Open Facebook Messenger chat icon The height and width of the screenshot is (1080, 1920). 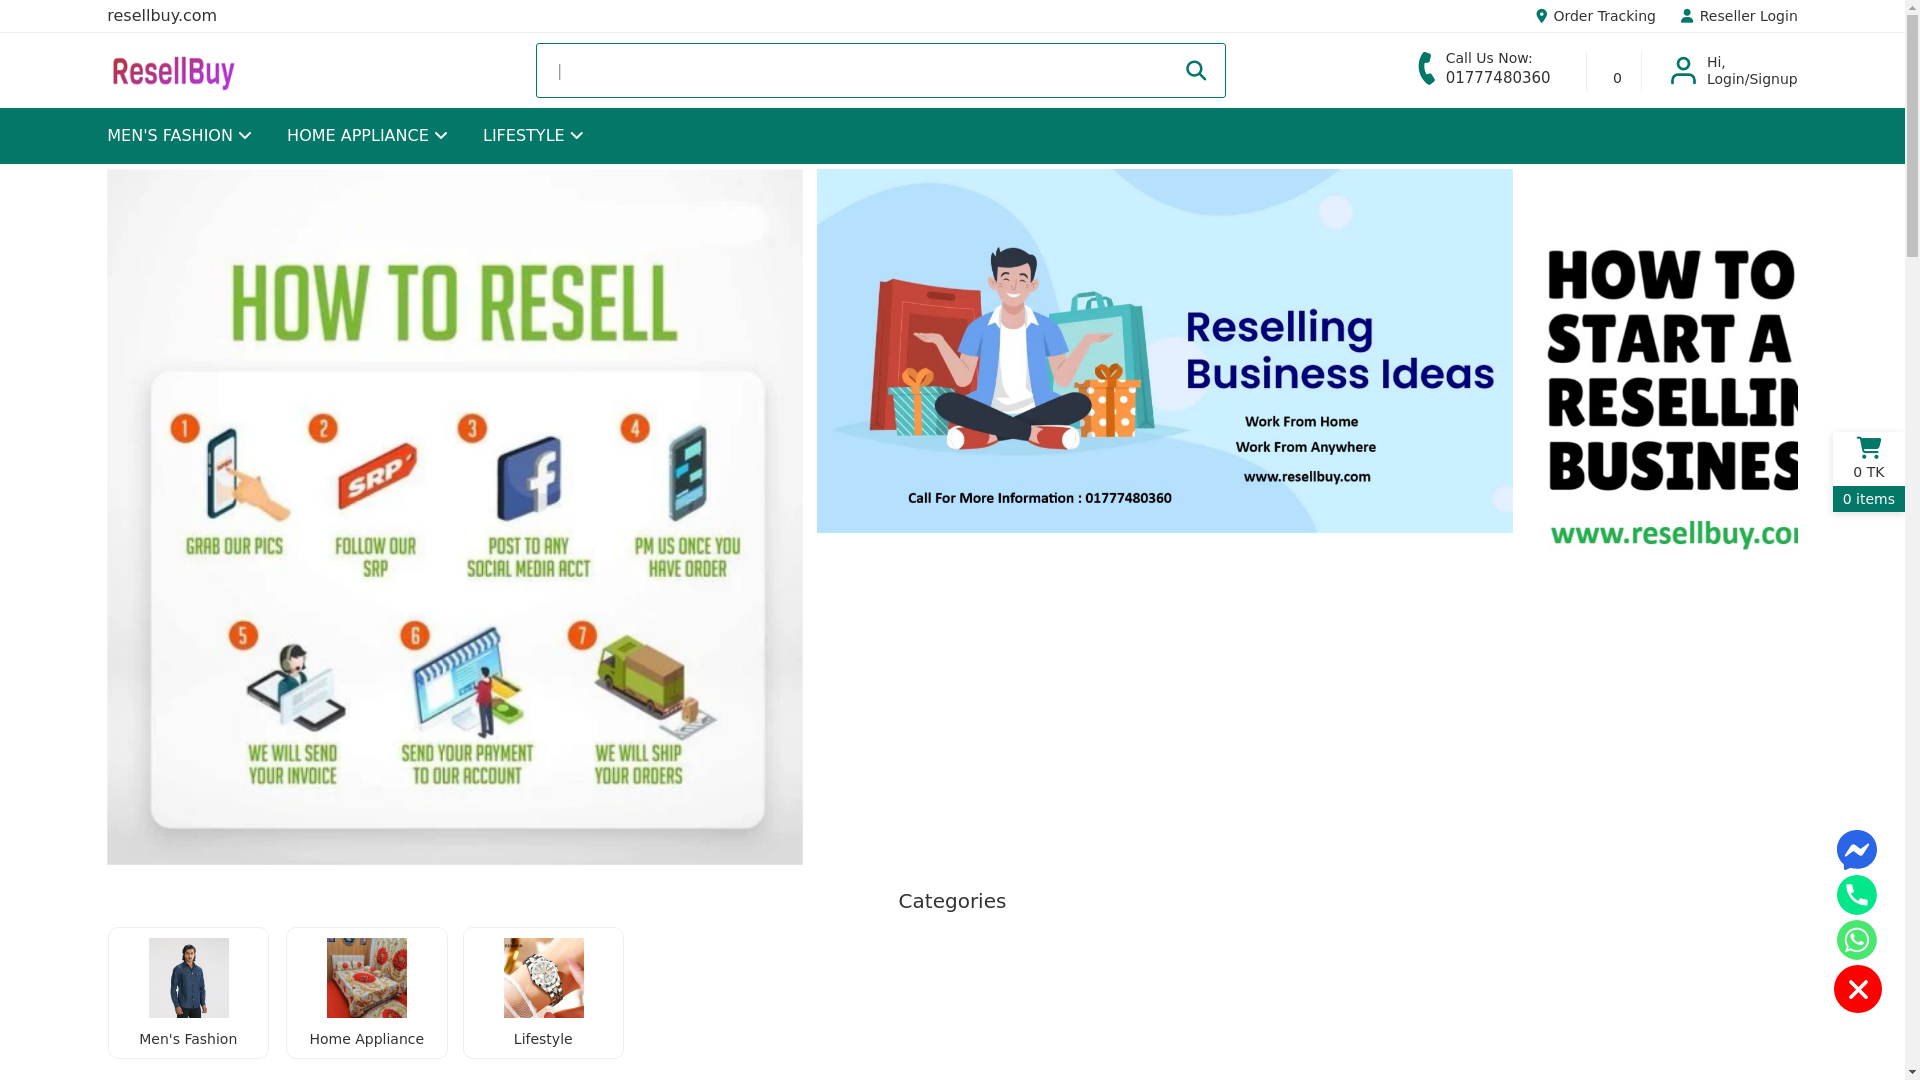tap(1857, 850)
